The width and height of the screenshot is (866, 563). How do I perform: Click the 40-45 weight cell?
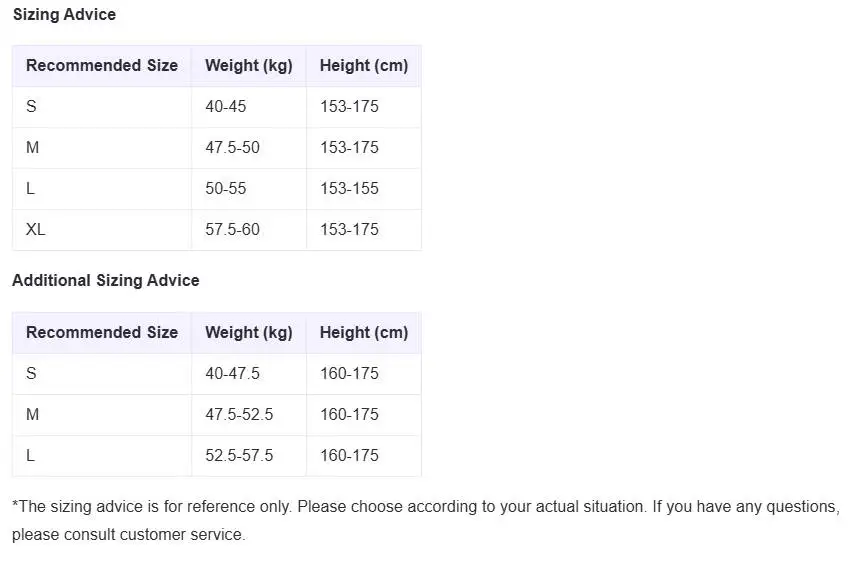(x=226, y=106)
